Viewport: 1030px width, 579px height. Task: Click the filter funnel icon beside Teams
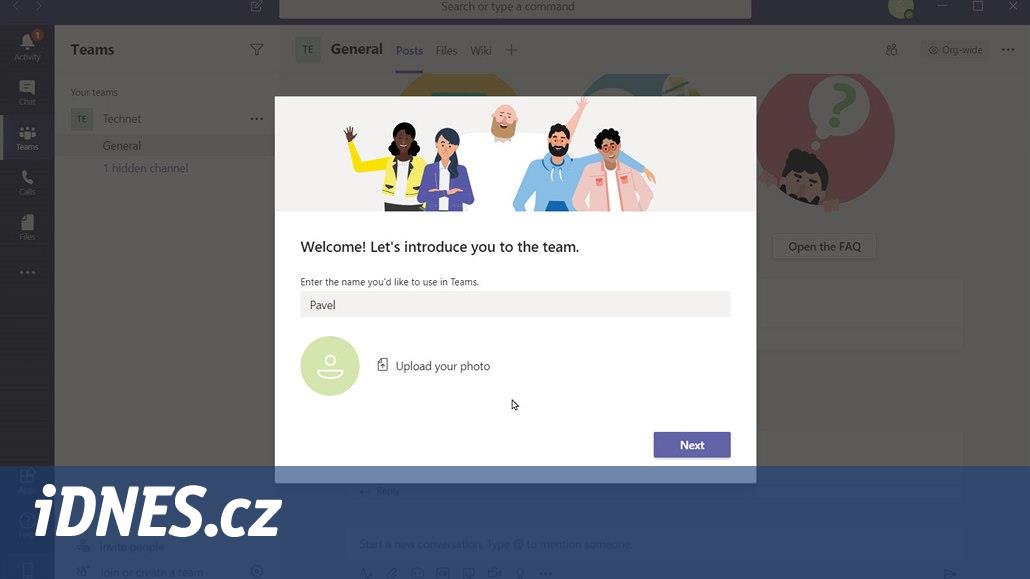tap(256, 50)
